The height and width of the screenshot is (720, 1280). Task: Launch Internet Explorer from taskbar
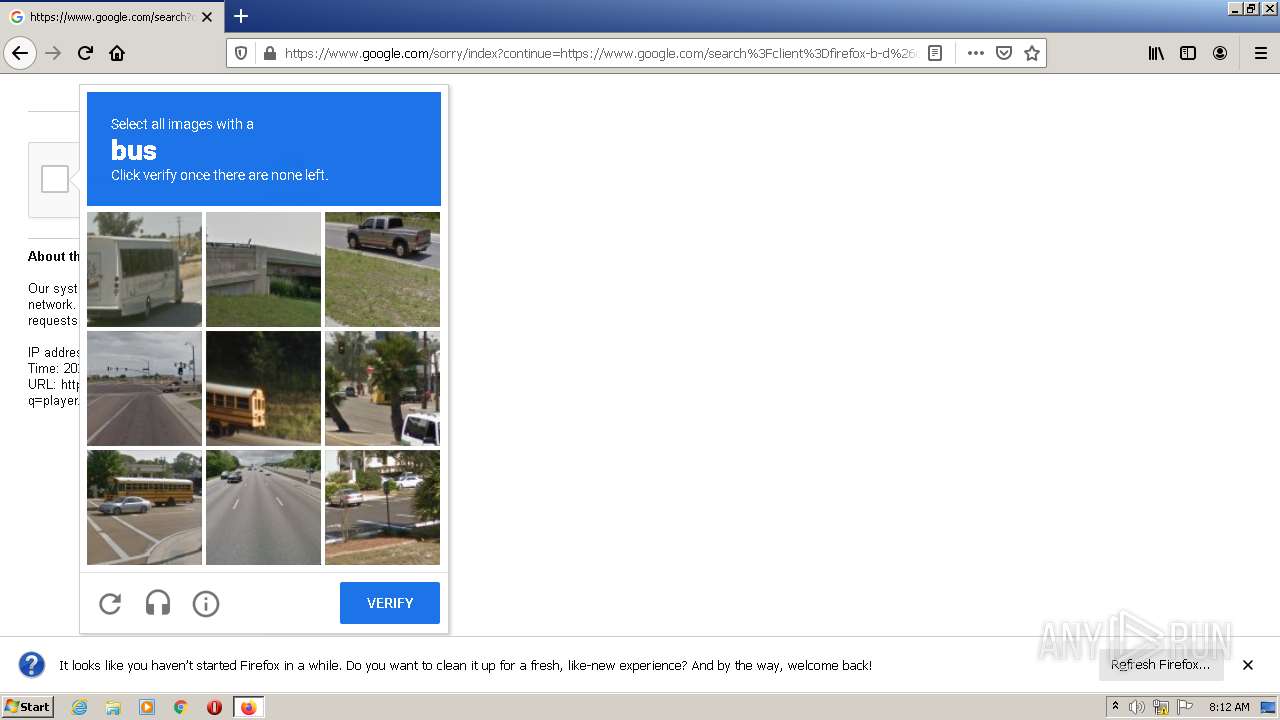[80, 707]
